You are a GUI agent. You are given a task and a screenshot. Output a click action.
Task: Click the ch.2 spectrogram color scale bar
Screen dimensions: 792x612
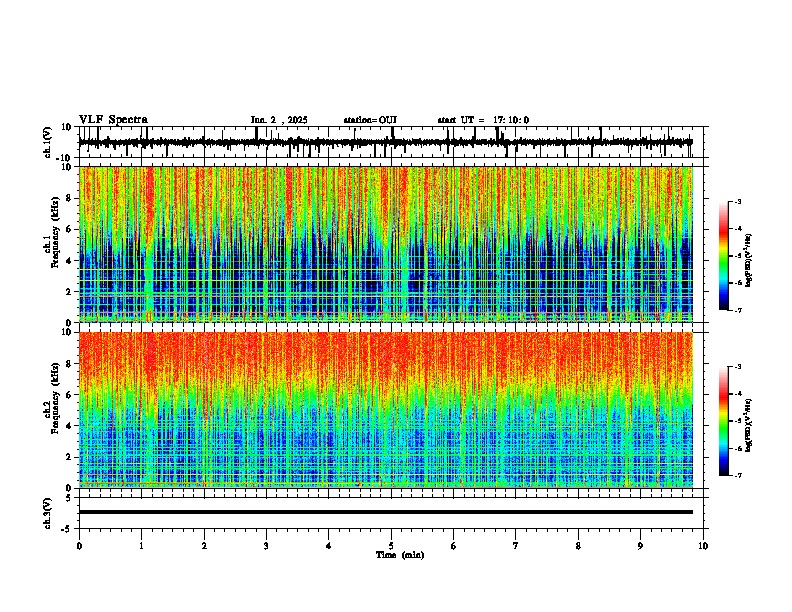coord(724,421)
